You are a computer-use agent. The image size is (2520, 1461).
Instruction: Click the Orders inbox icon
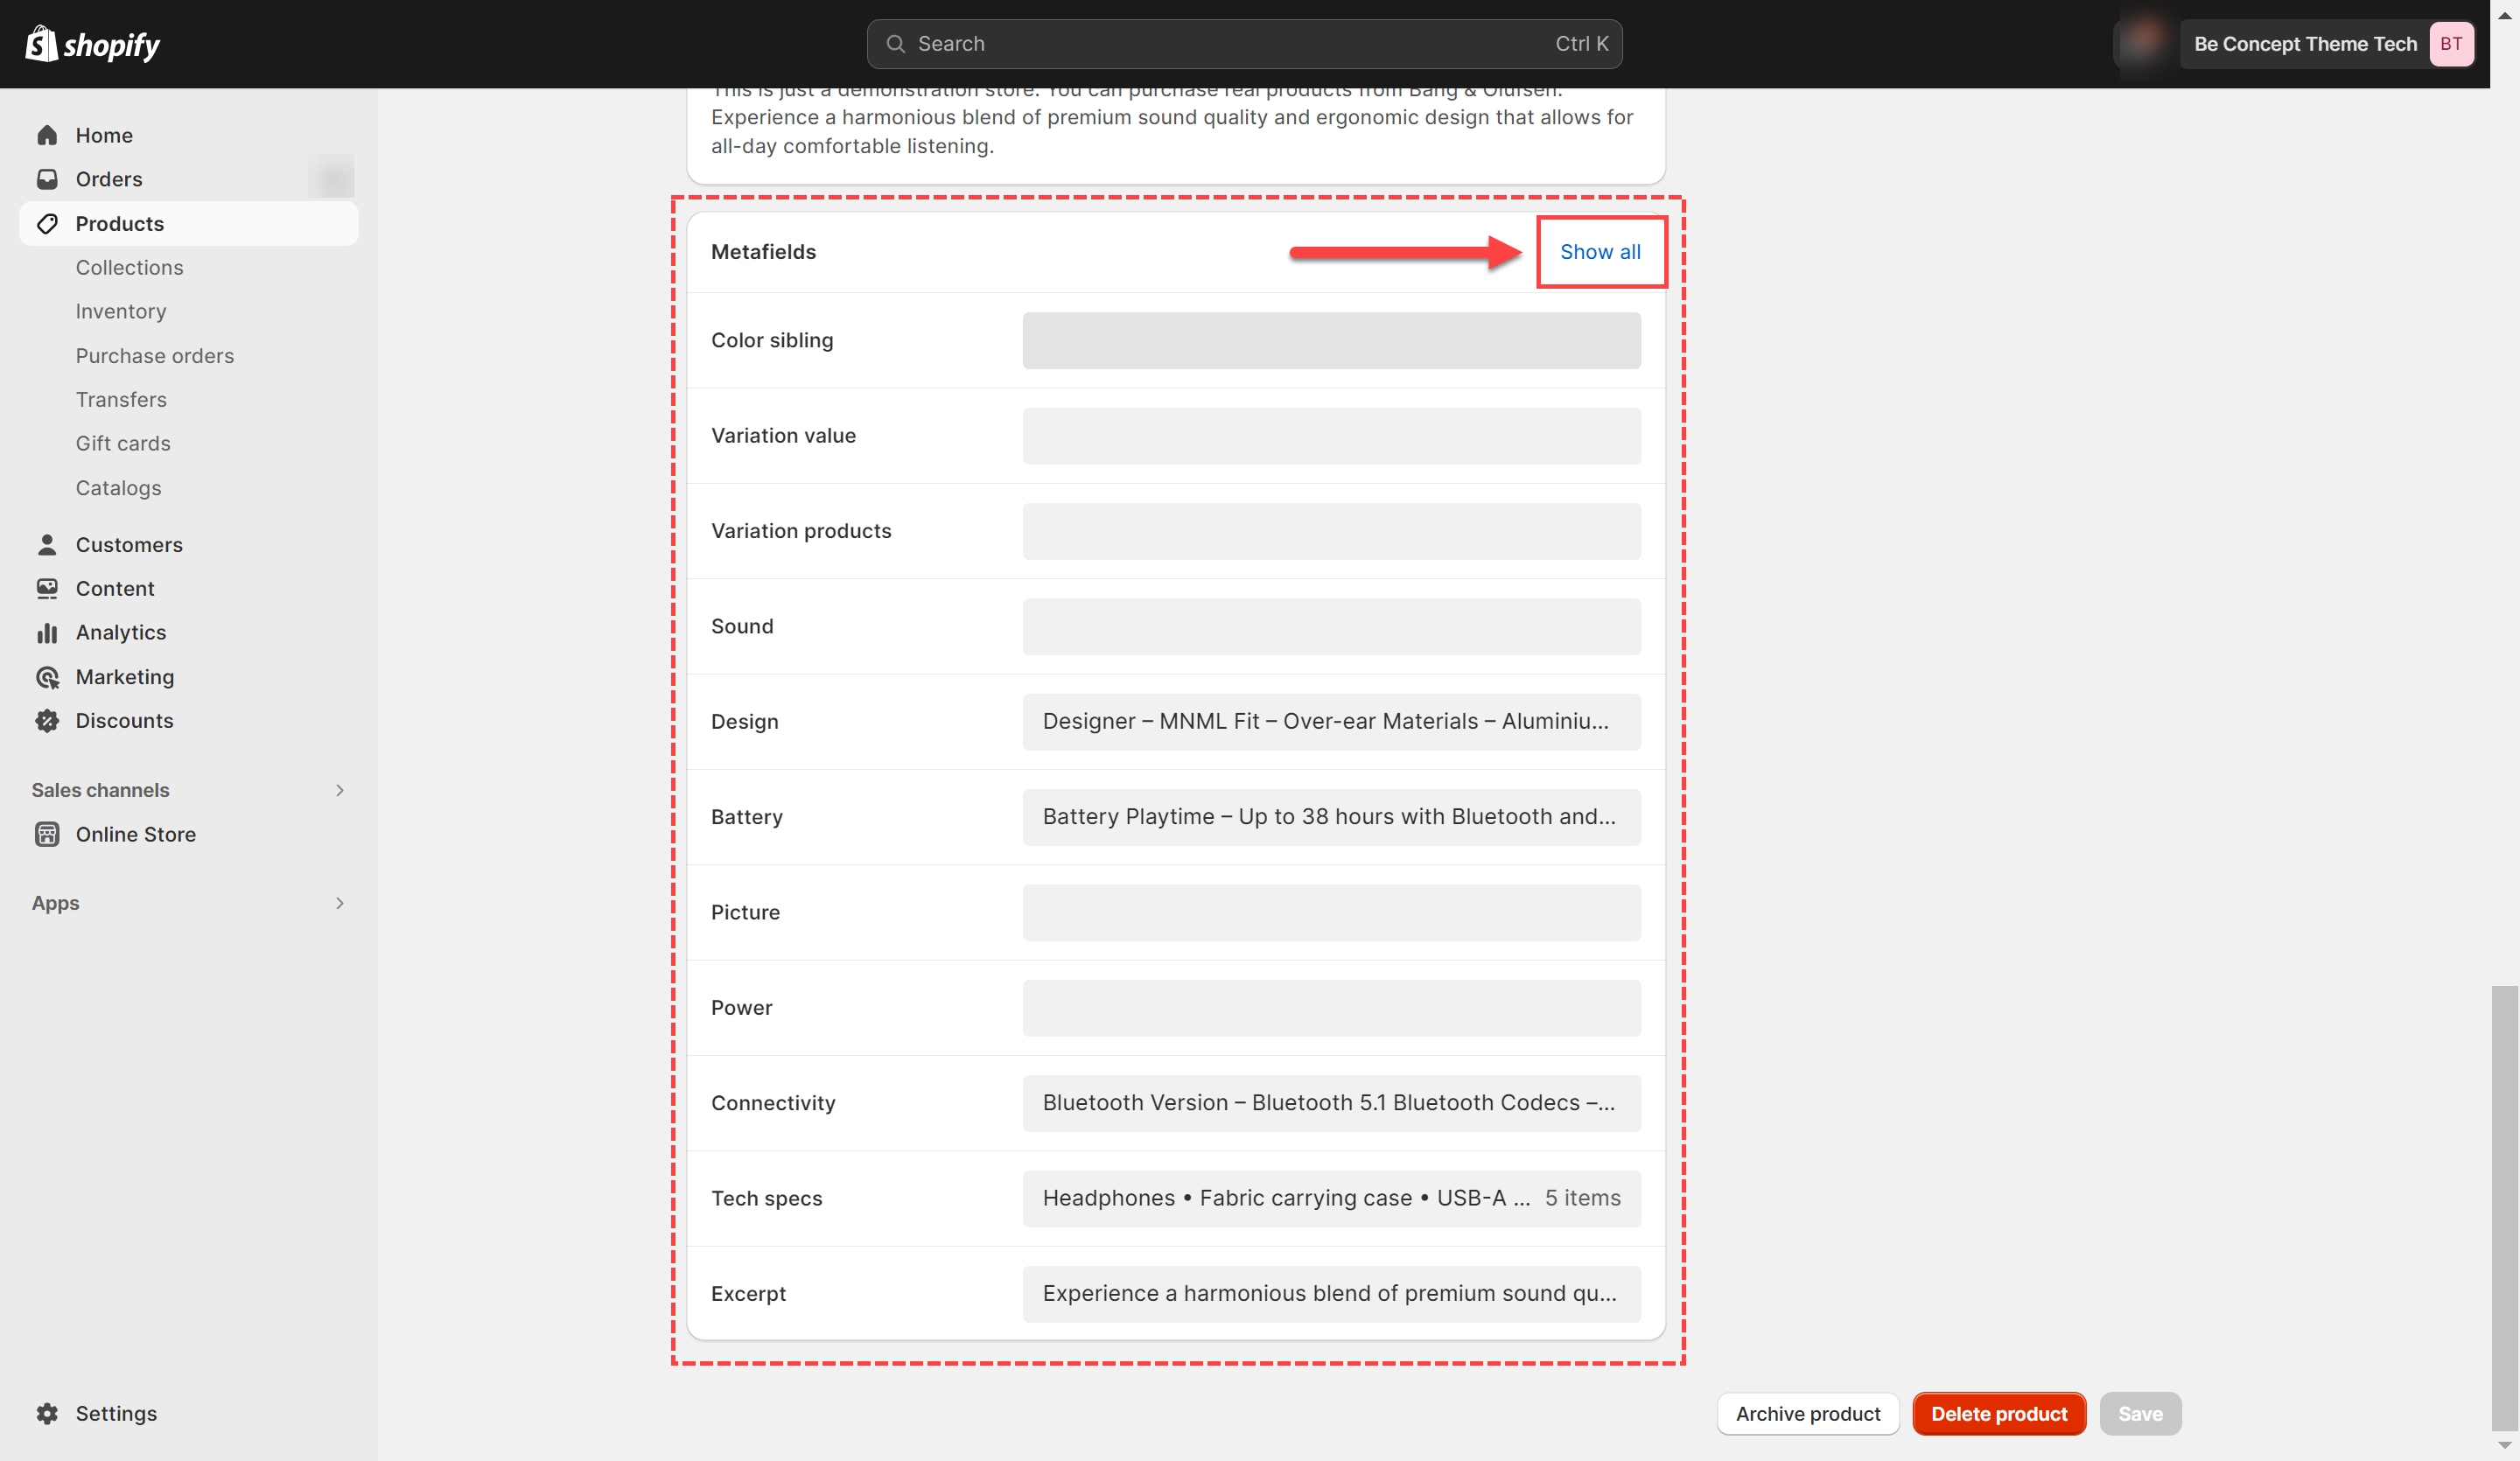(x=47, y=179)
